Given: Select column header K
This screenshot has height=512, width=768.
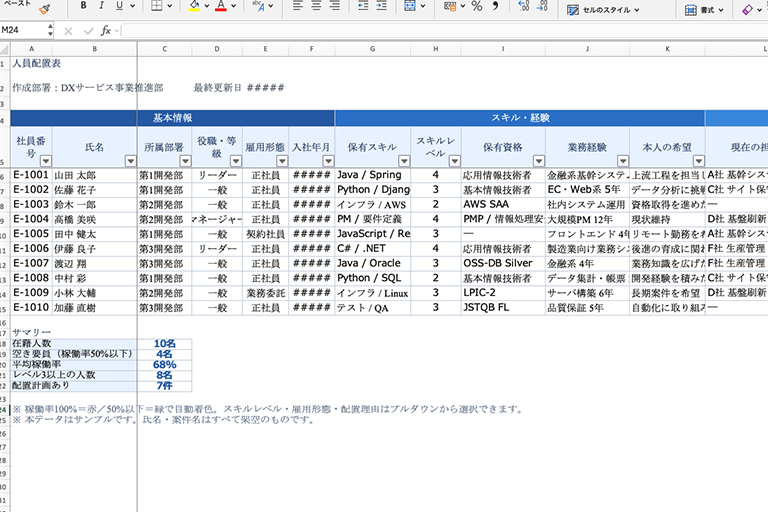Looking at the screenshot, I should pyautogui.click(x=668, y=49).
